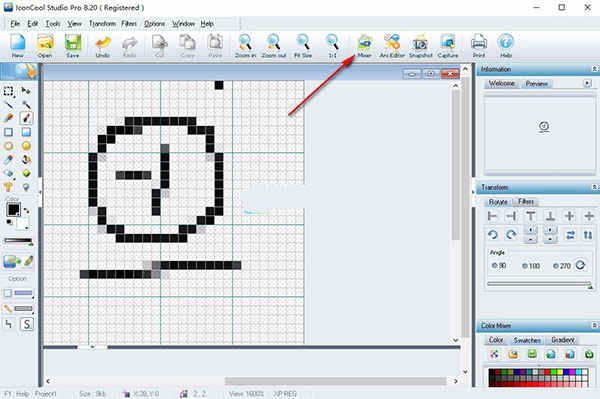The image size is (600, 399).
Task: Choose the 180 degree angle radio
Action: [x=531, y=265]
